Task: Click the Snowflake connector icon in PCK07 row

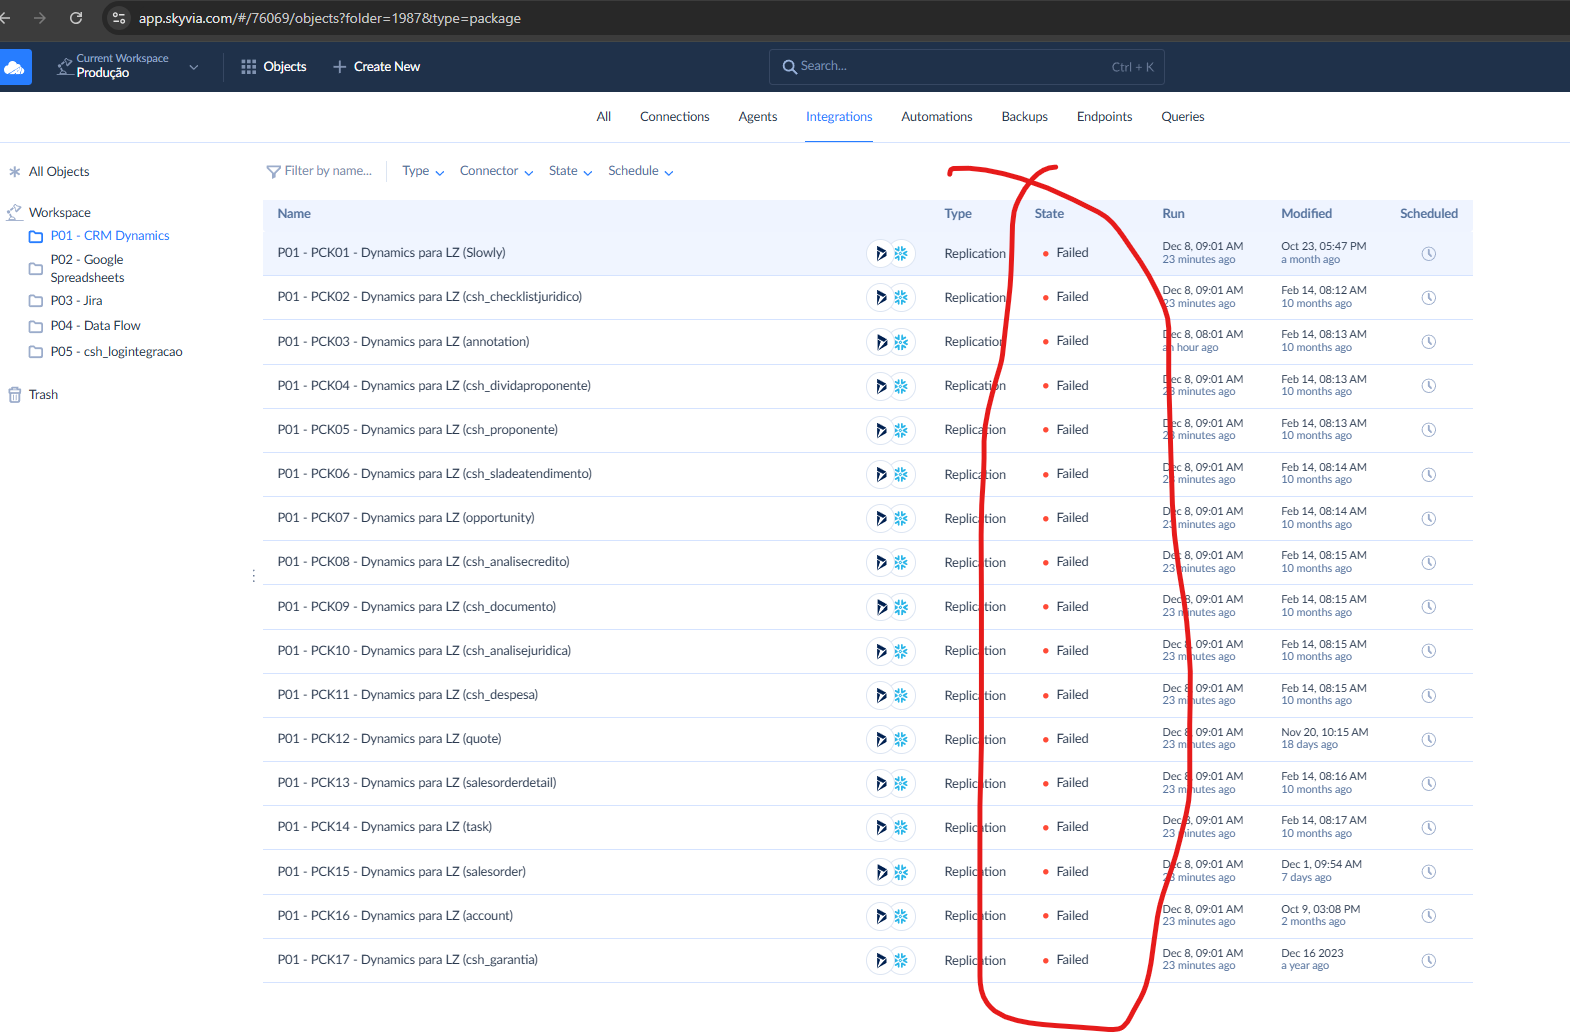Action: [x=901, y=519]
